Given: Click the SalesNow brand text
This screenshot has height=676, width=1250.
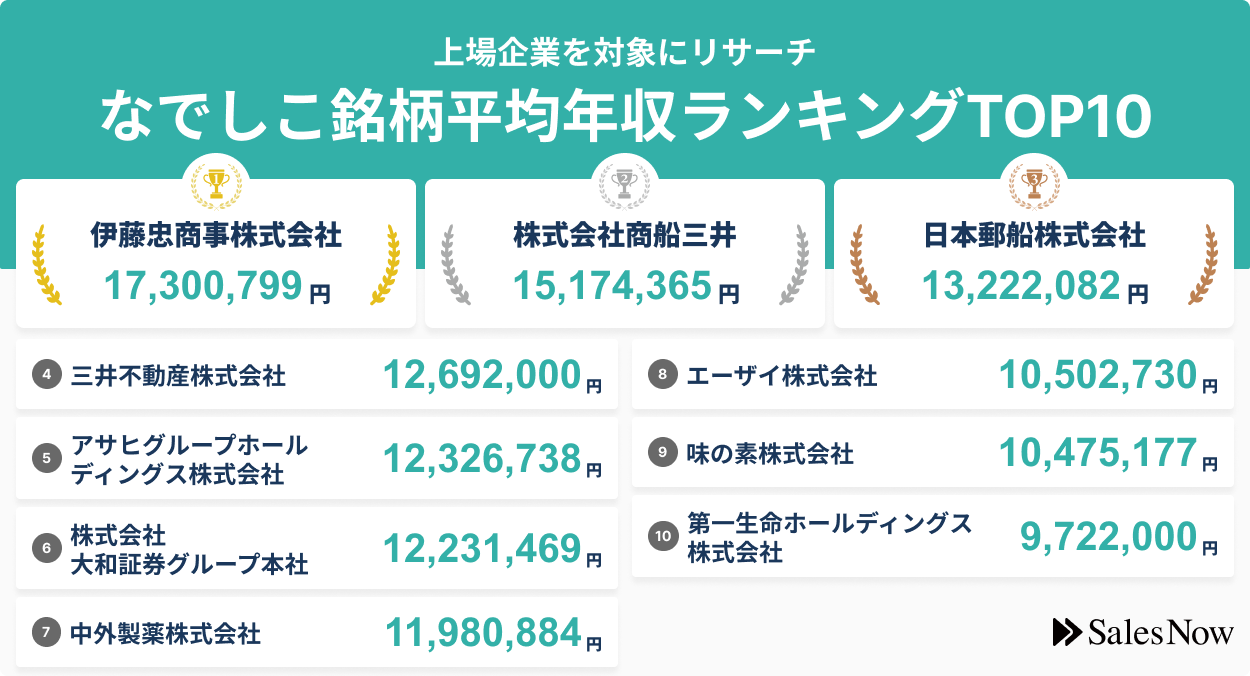Looking at the screenshot, I should click(1161, 632).
